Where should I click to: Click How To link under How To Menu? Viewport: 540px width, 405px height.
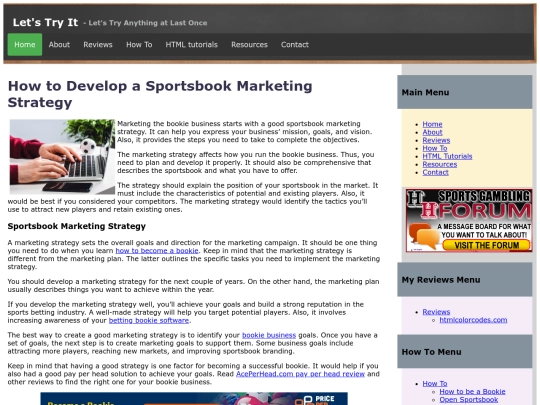[435, 383]
